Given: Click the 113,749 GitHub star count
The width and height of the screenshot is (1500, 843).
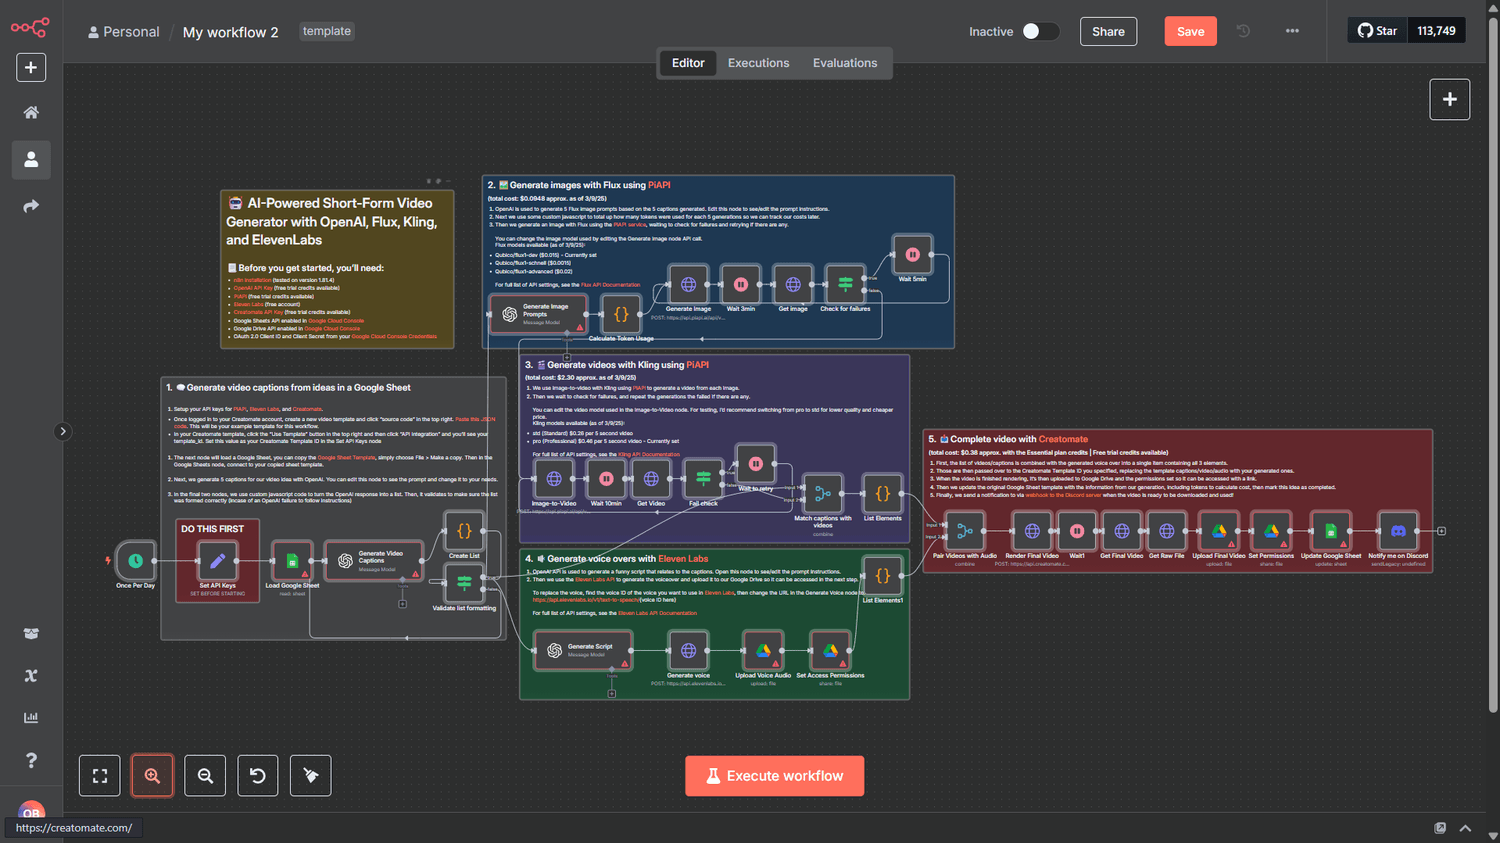Looking at the screenshot, I should click(x=1436, y=31).
